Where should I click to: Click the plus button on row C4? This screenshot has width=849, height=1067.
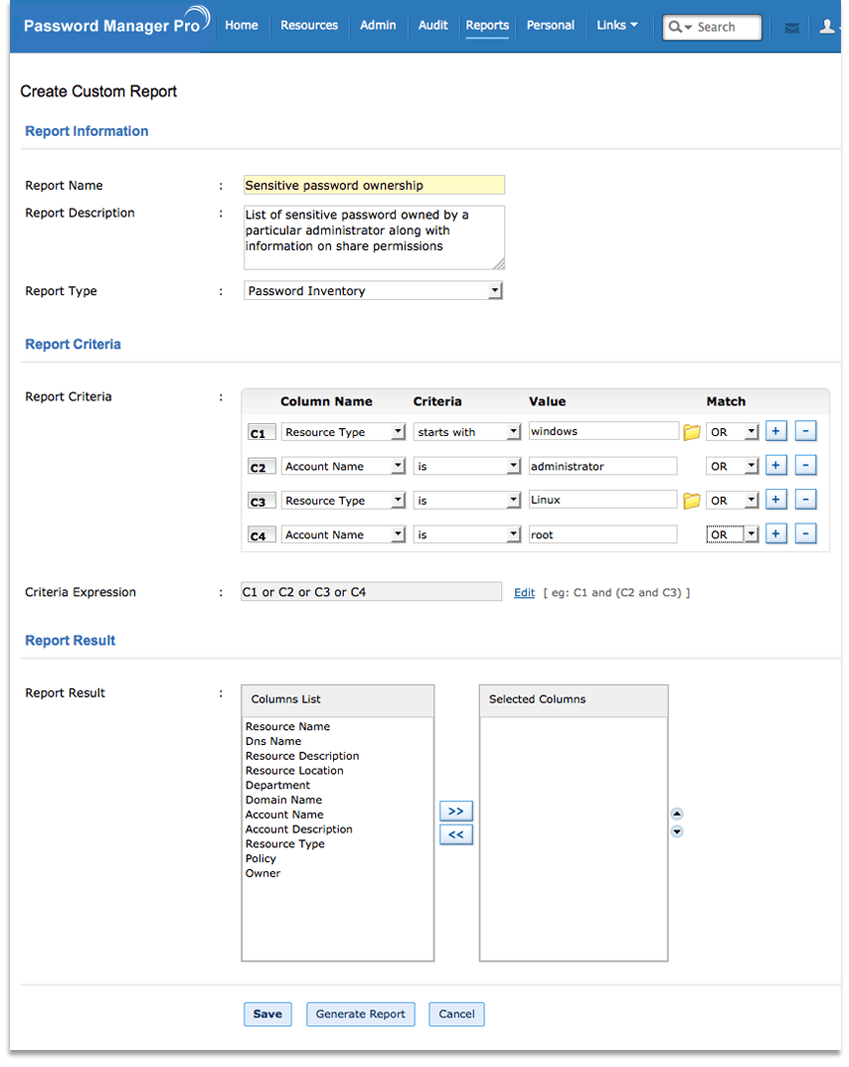tap(776, 534)
